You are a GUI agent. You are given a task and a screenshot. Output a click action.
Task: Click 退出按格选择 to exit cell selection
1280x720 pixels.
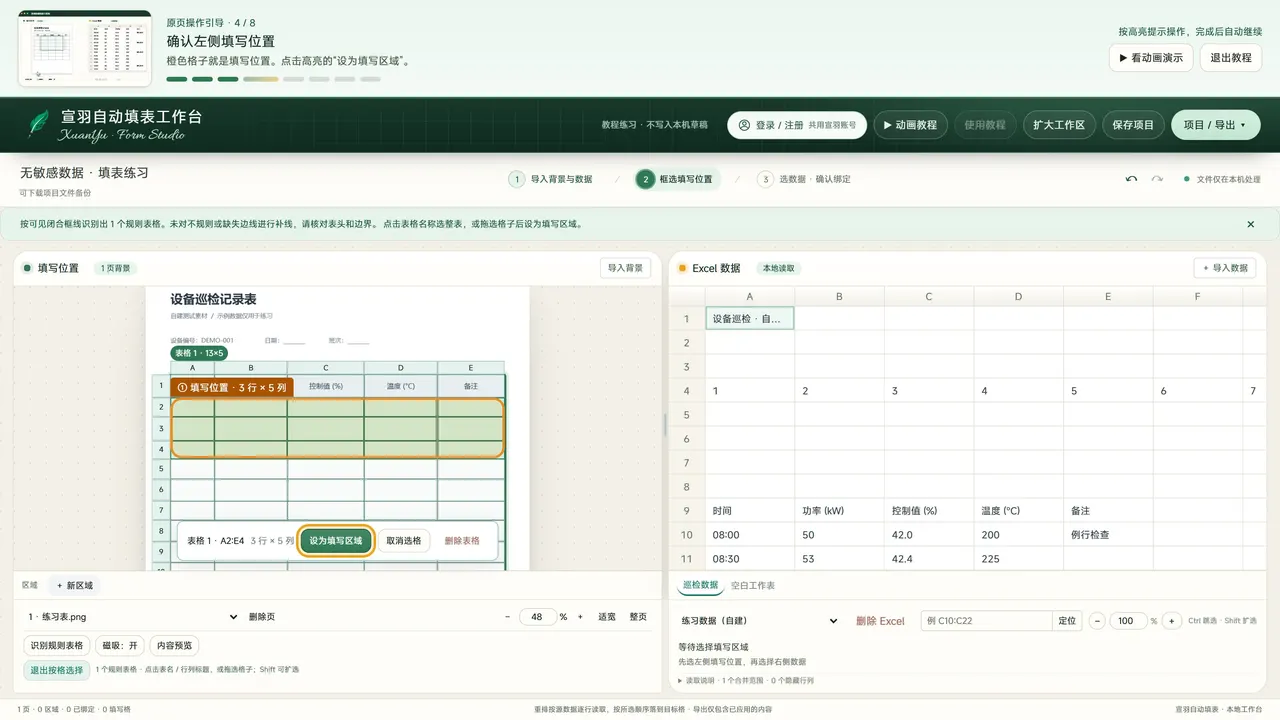pos(57,670)
